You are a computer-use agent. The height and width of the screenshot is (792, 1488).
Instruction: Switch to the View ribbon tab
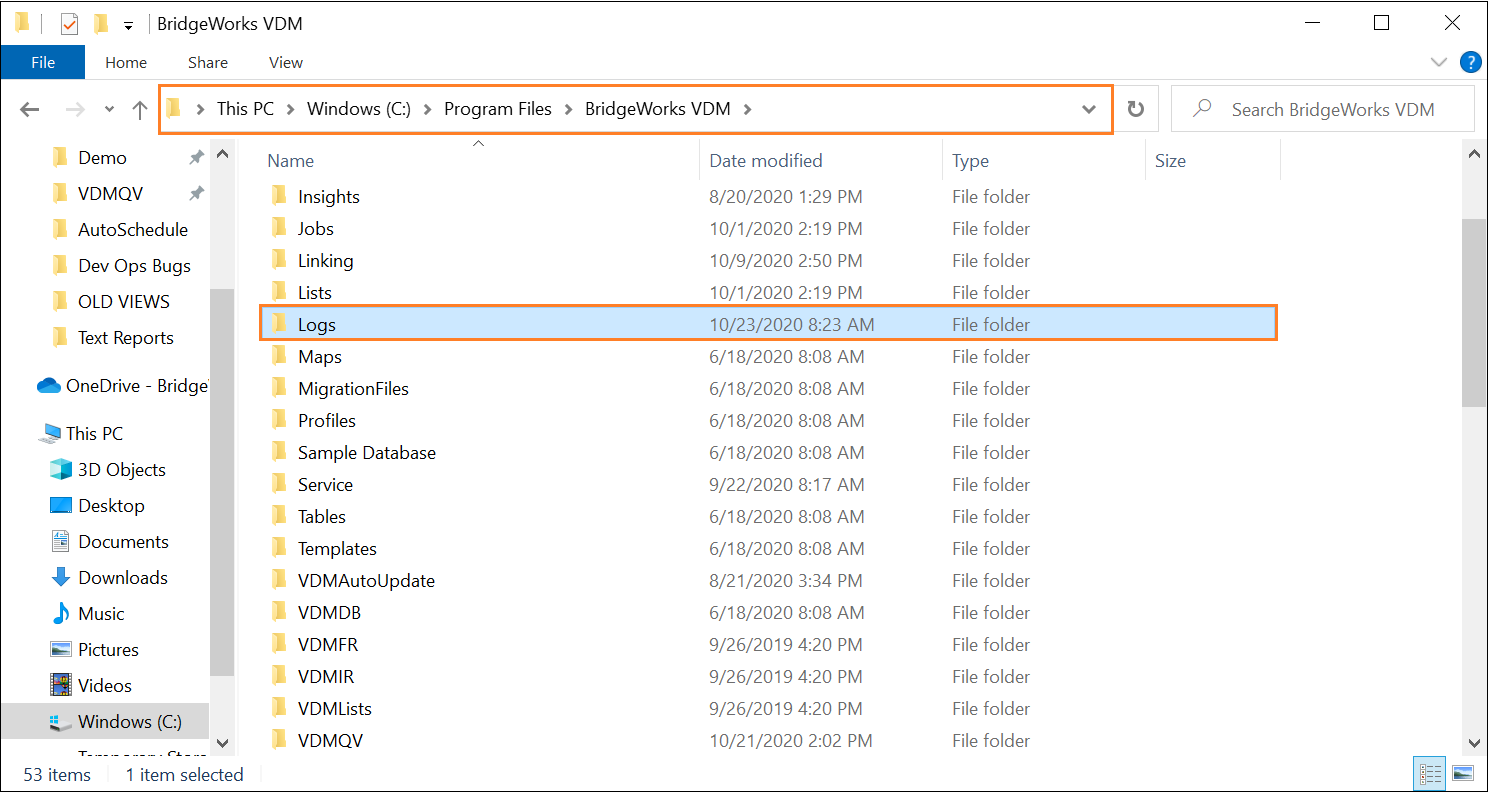click(286, 62)
